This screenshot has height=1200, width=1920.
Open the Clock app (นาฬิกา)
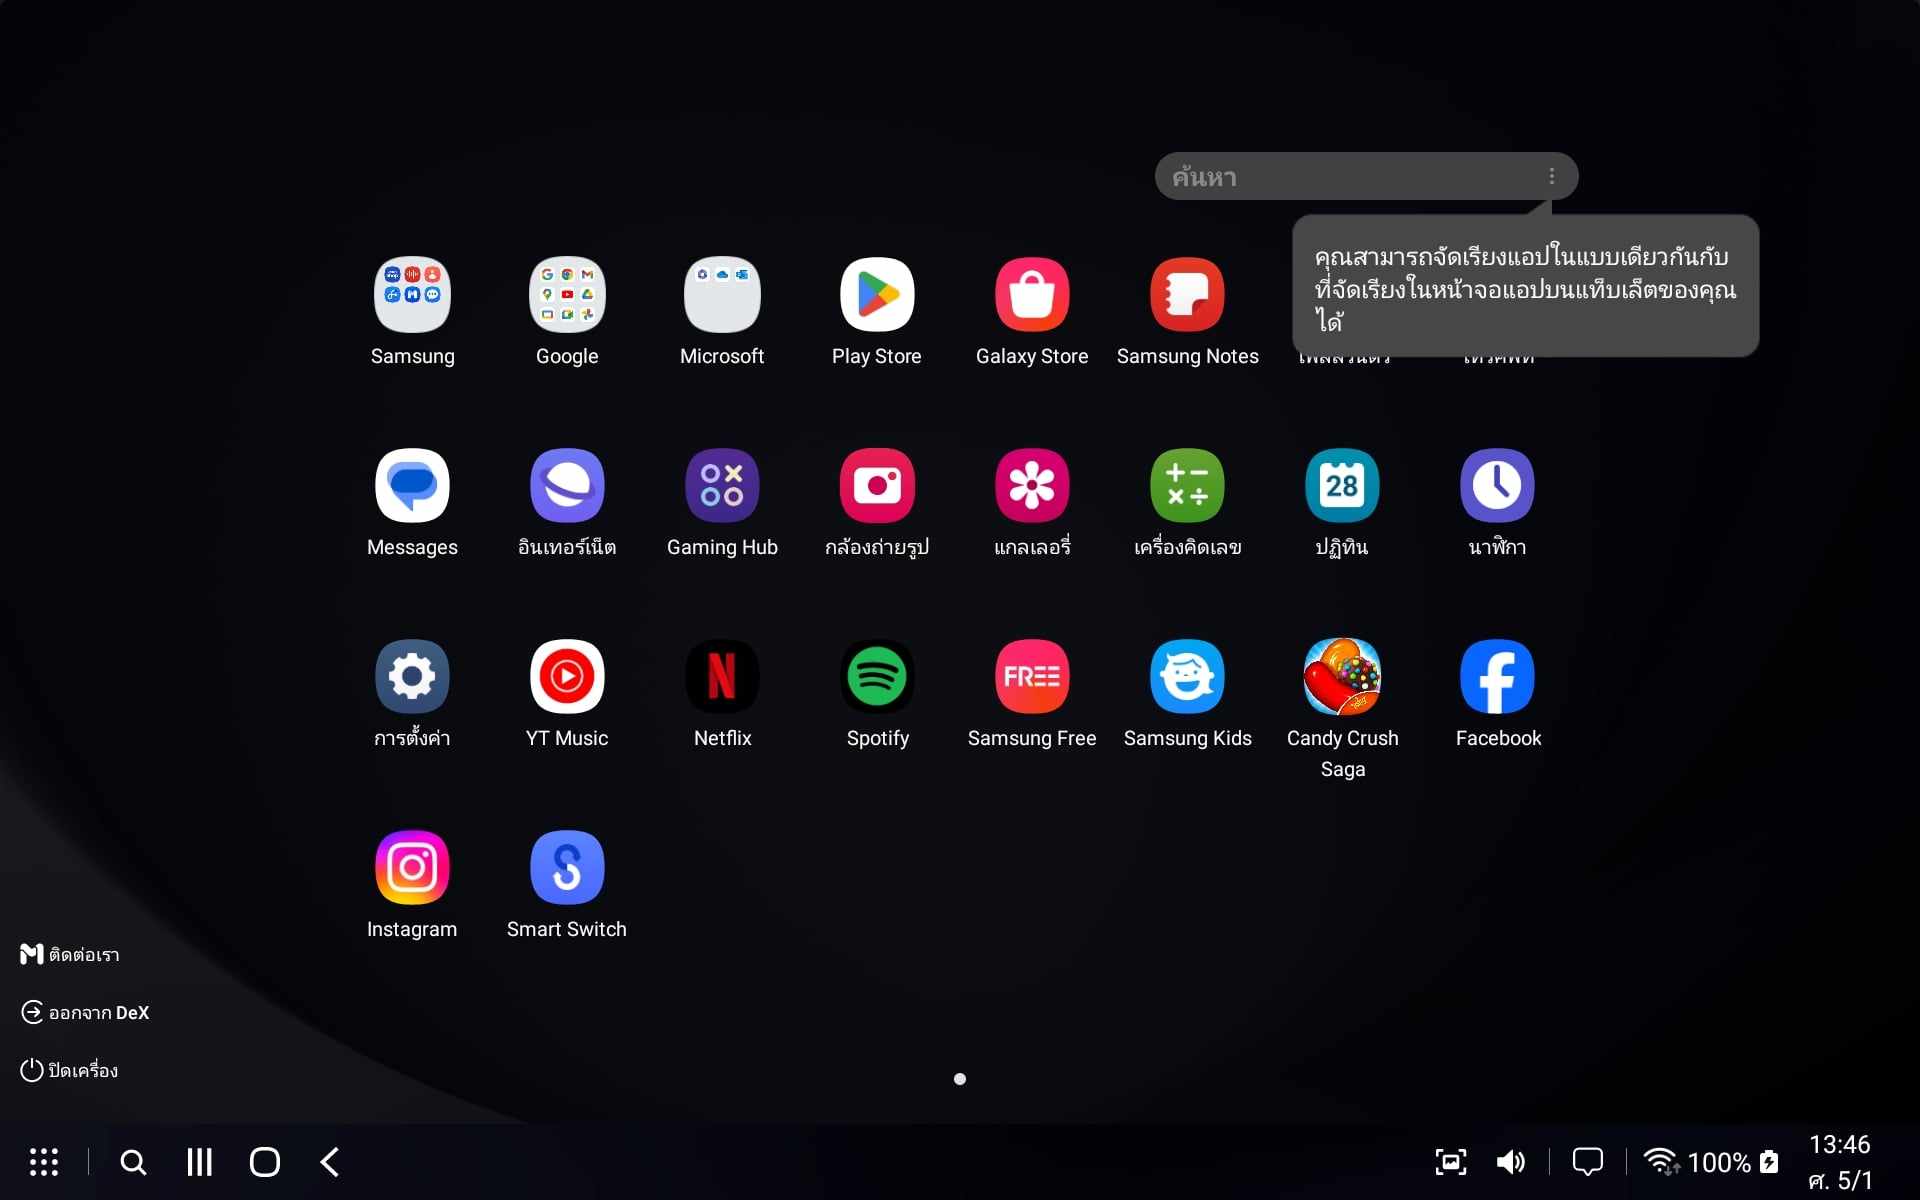(x=1497, y=486)
